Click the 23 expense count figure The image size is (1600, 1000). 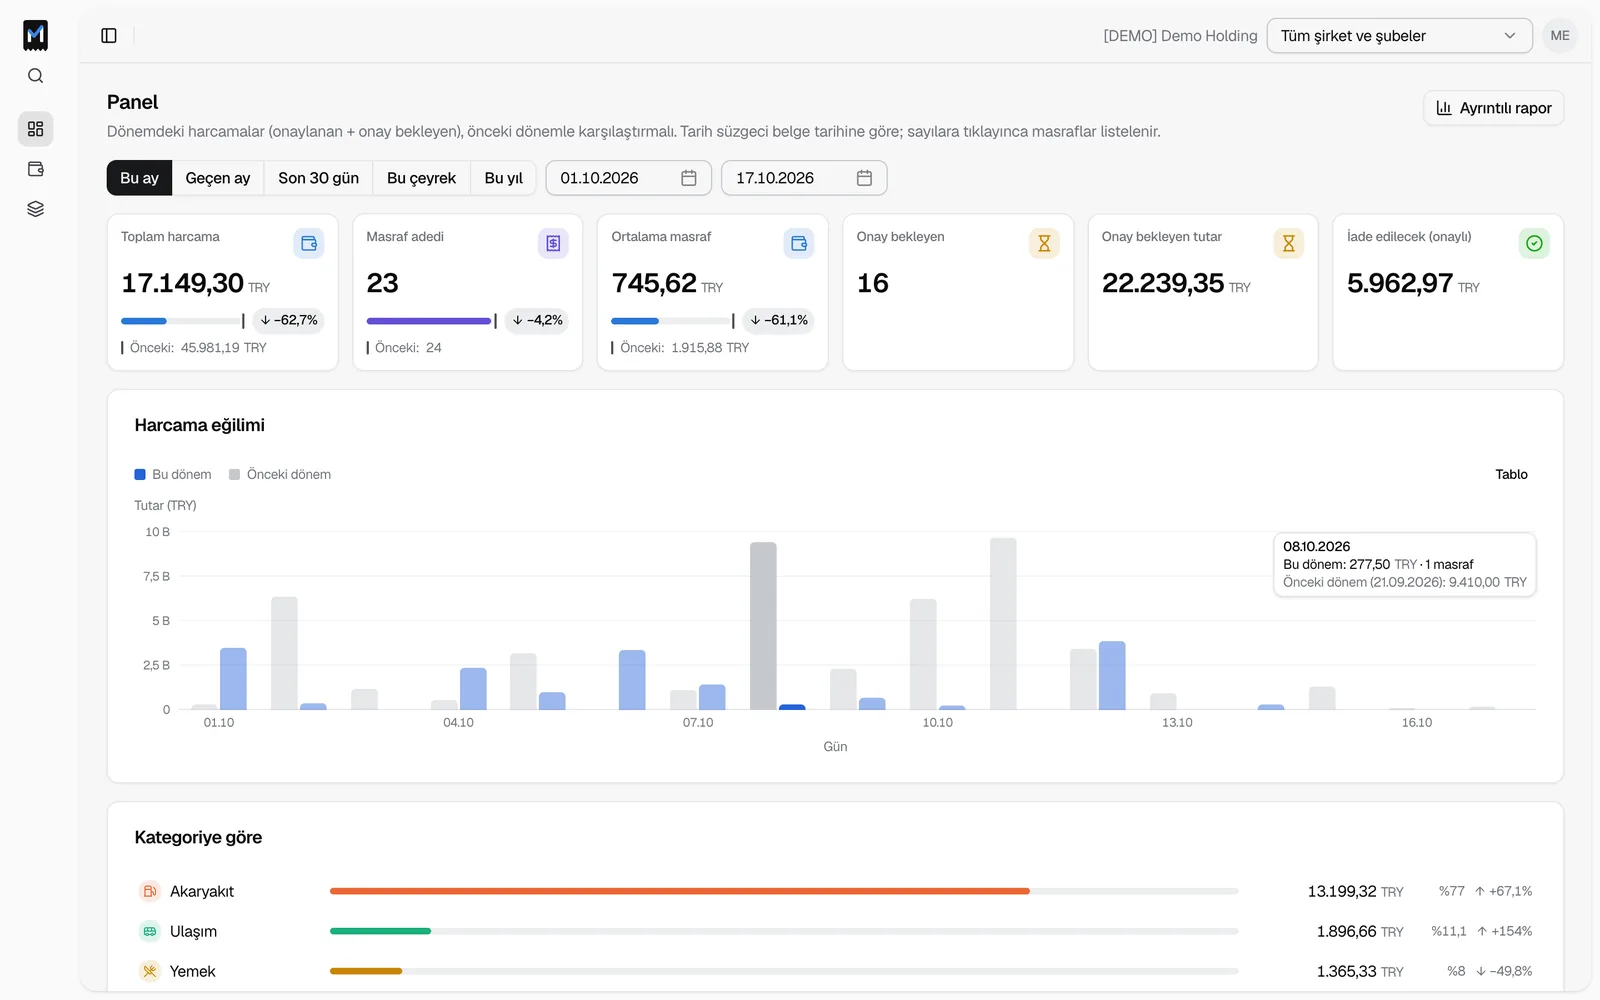click(382, 283)
